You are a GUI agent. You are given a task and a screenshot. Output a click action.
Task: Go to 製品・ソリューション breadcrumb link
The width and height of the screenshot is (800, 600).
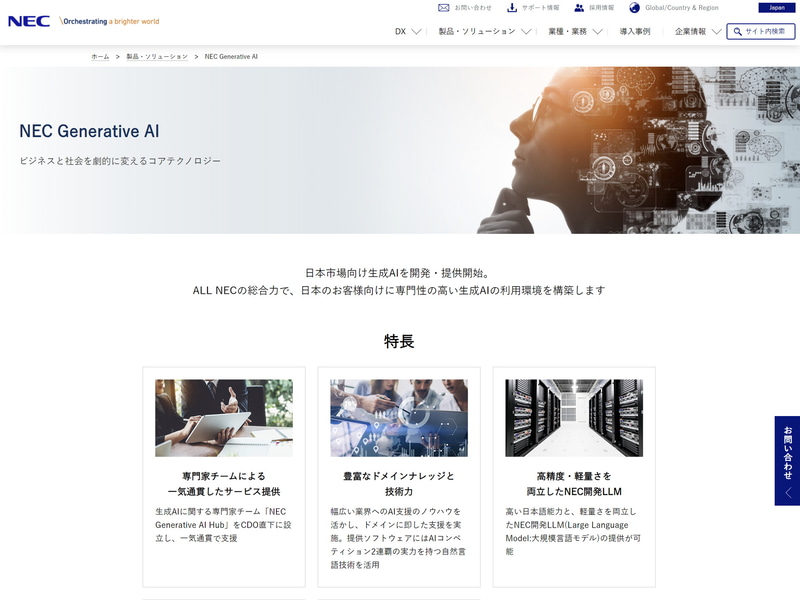pos(157,57)
